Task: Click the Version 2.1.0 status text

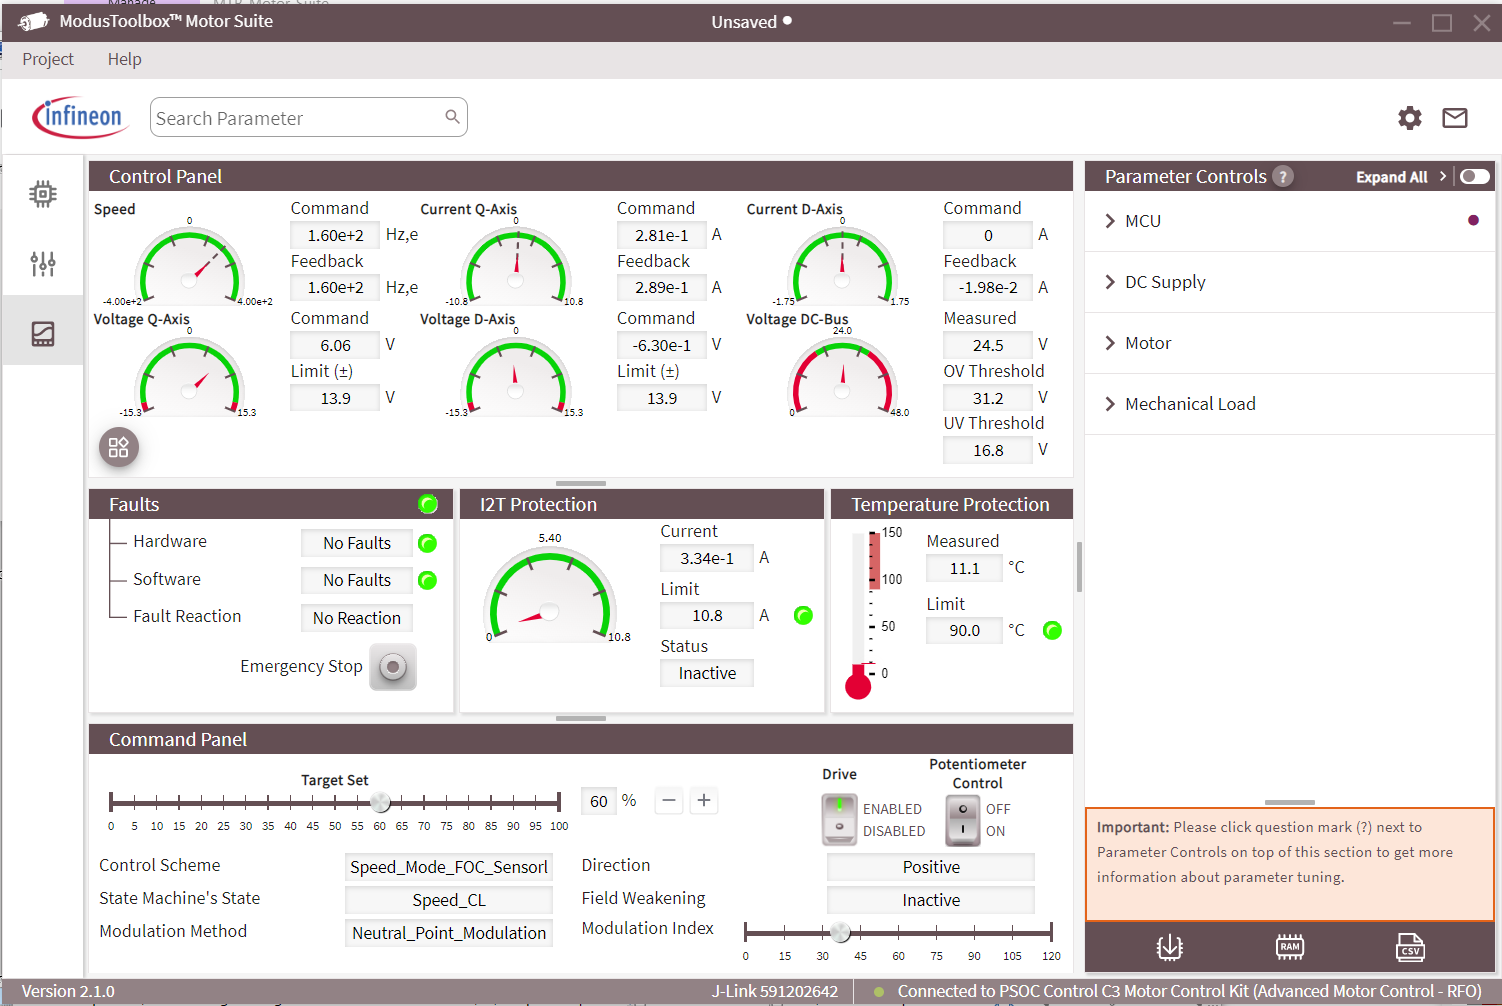Action: (x=68, y=992)
